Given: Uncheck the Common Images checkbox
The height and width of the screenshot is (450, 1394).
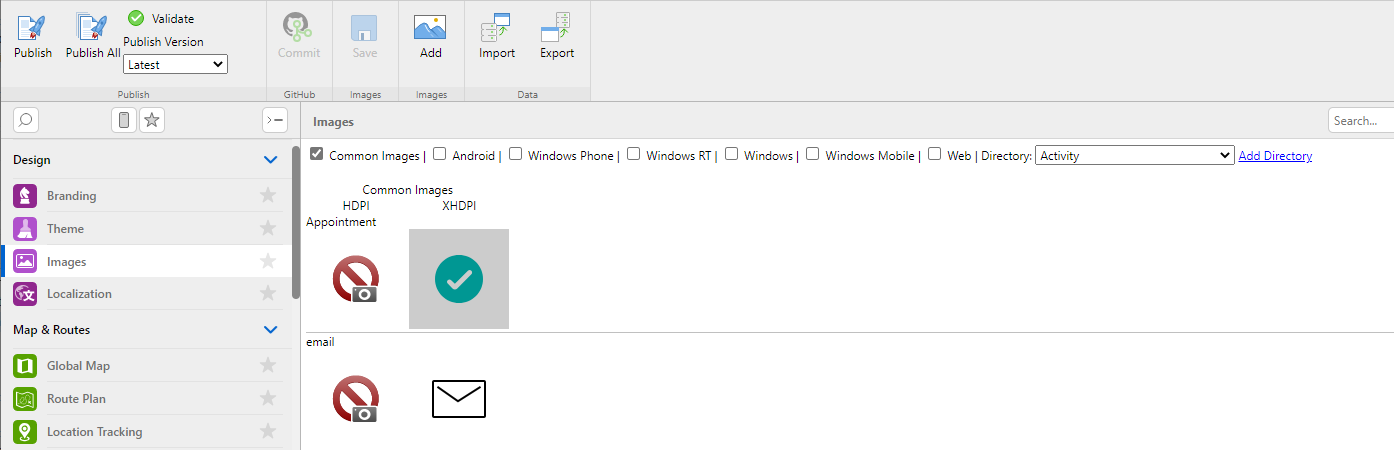Looking at the screenshot, I should pyautogui.click(x=317, y=154).
